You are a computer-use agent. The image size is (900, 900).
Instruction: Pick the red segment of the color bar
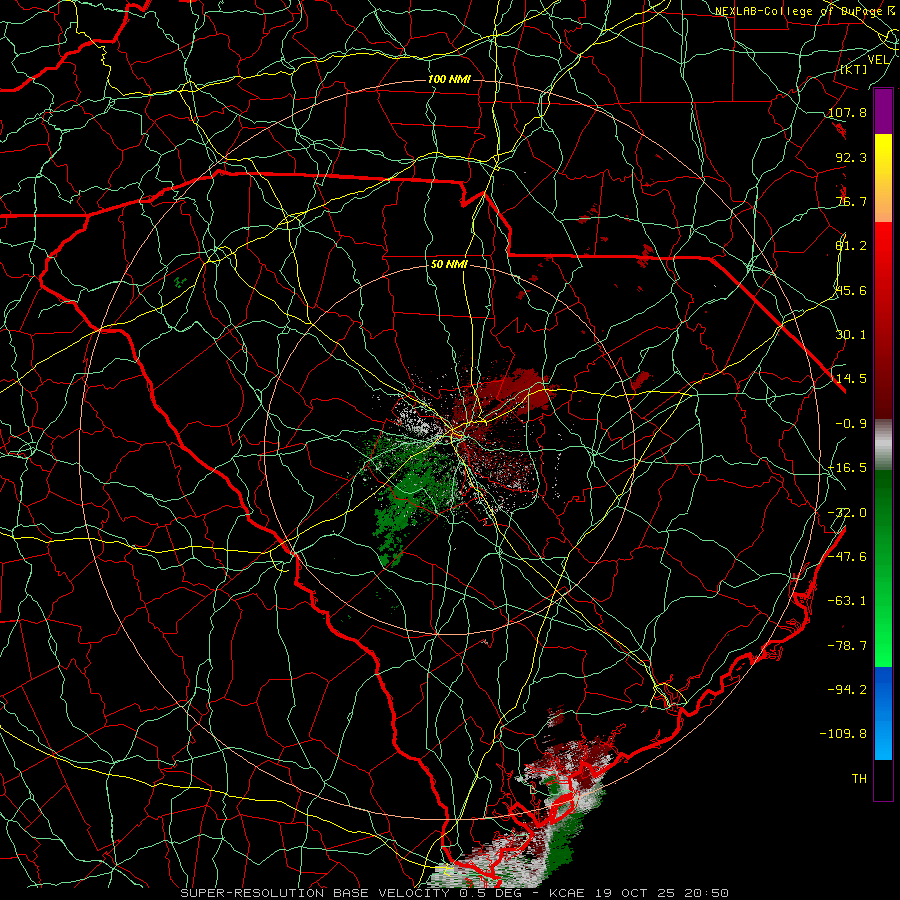pyautogui.click(x=883, y=320)
